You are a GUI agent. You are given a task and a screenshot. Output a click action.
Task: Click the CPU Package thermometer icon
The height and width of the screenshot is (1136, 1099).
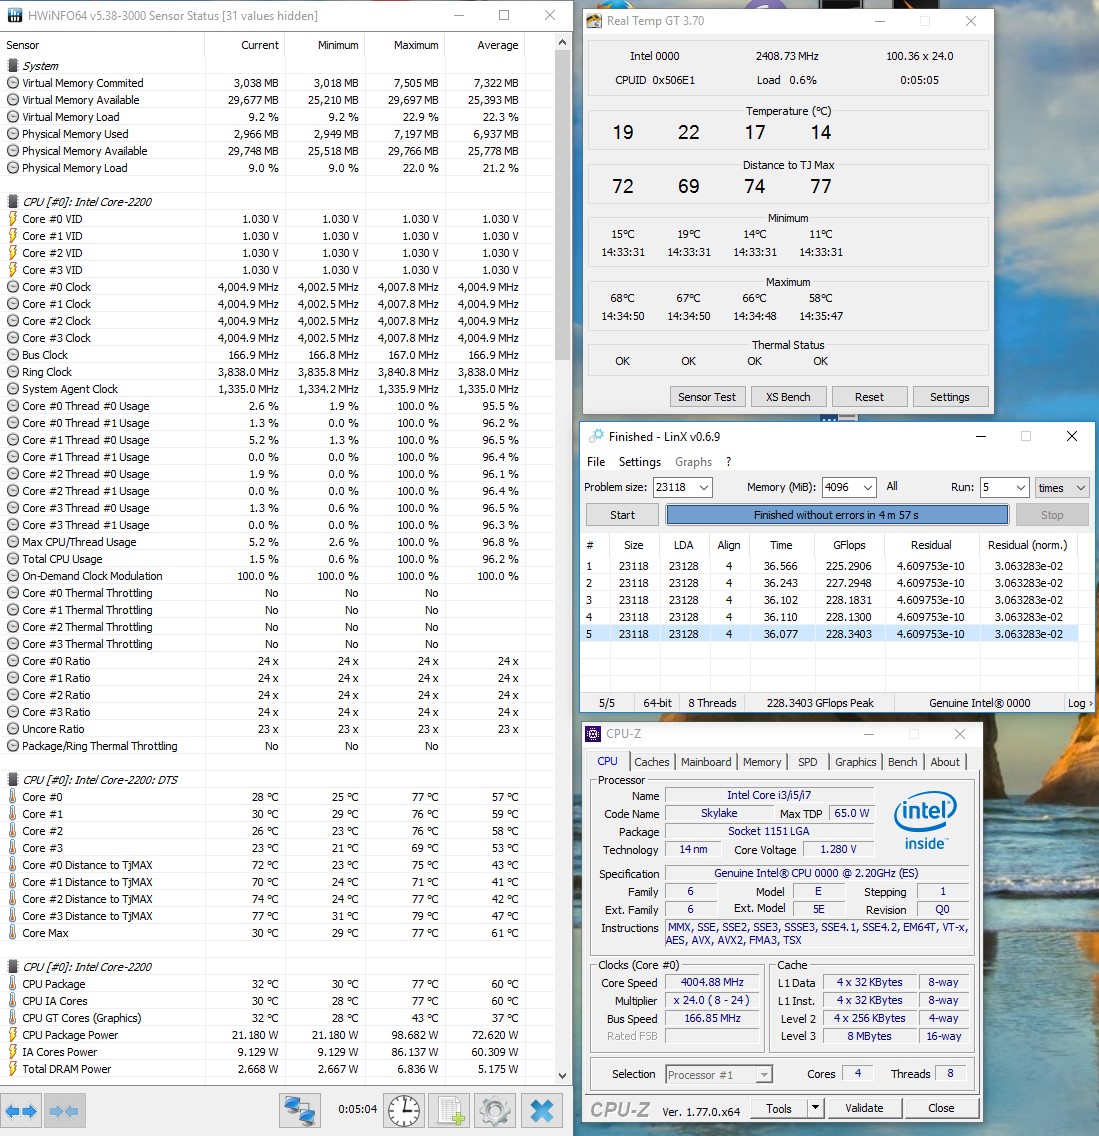point(12,984)
